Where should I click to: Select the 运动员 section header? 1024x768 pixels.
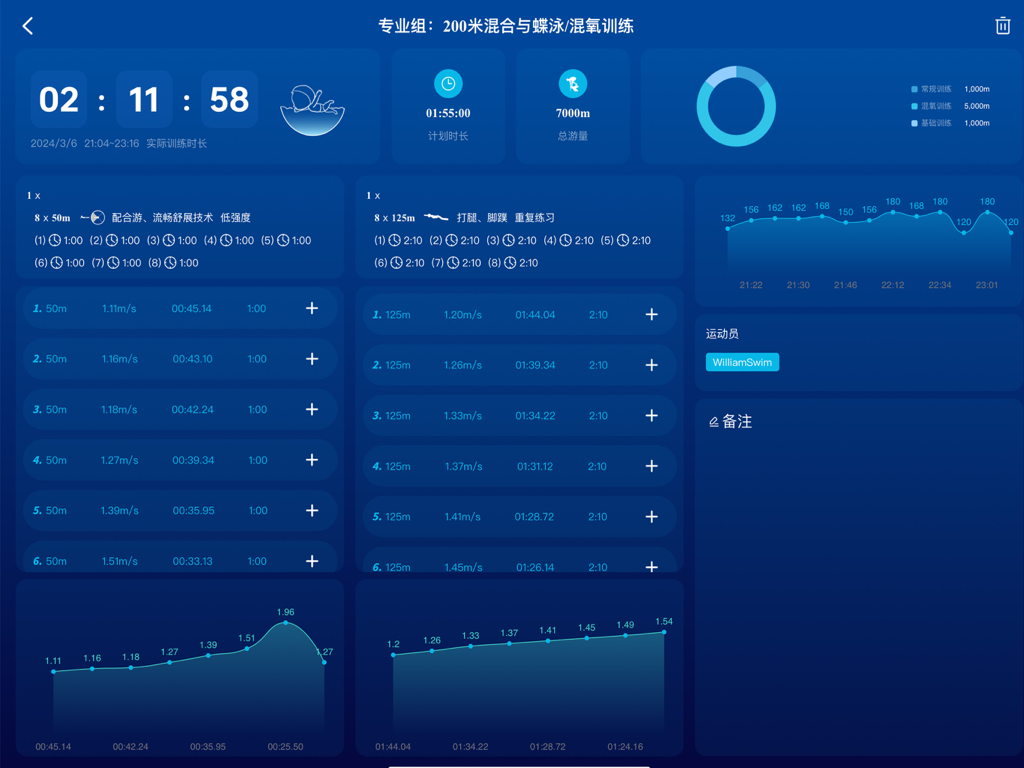click(722, 331)
